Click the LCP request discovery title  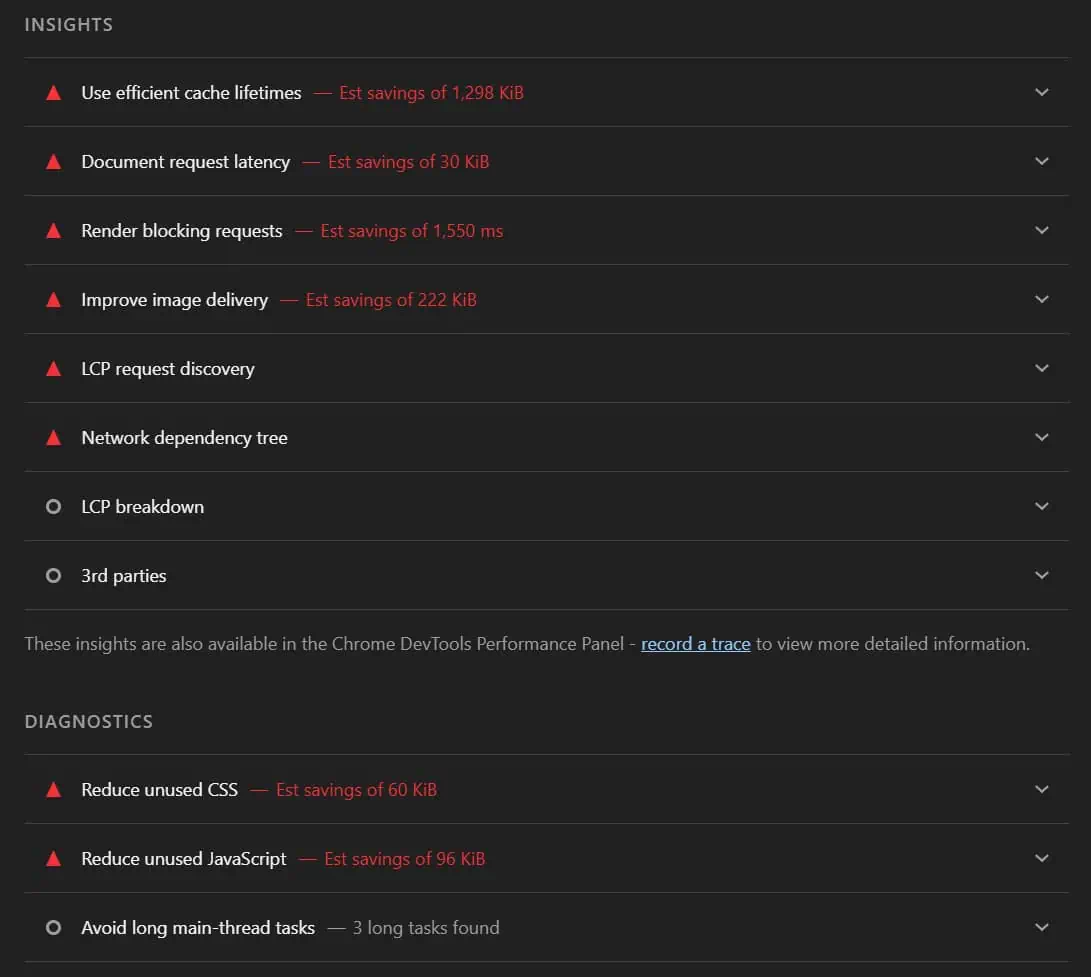(x=168, y=369)
